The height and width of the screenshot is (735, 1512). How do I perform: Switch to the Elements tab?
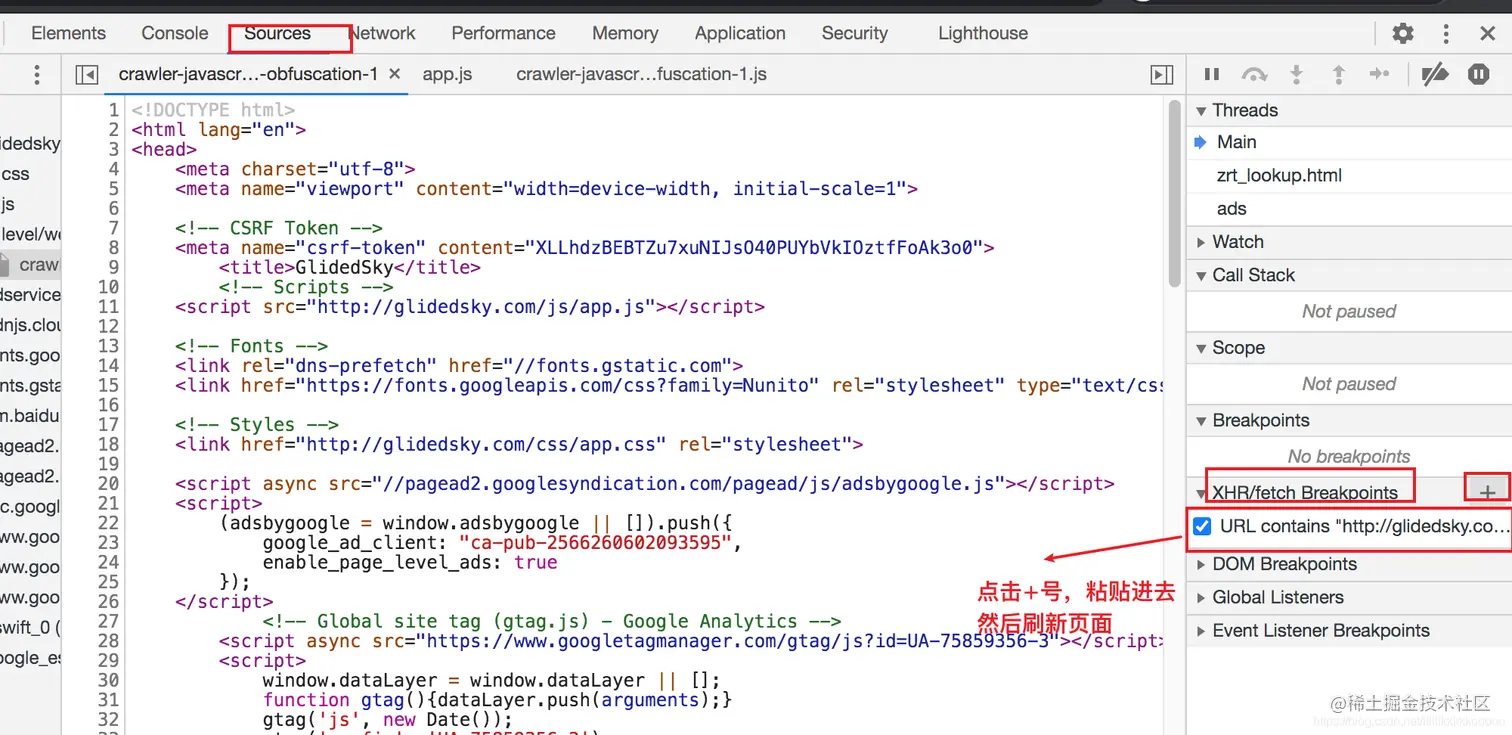pyautogui.click(x=68, y=33)
